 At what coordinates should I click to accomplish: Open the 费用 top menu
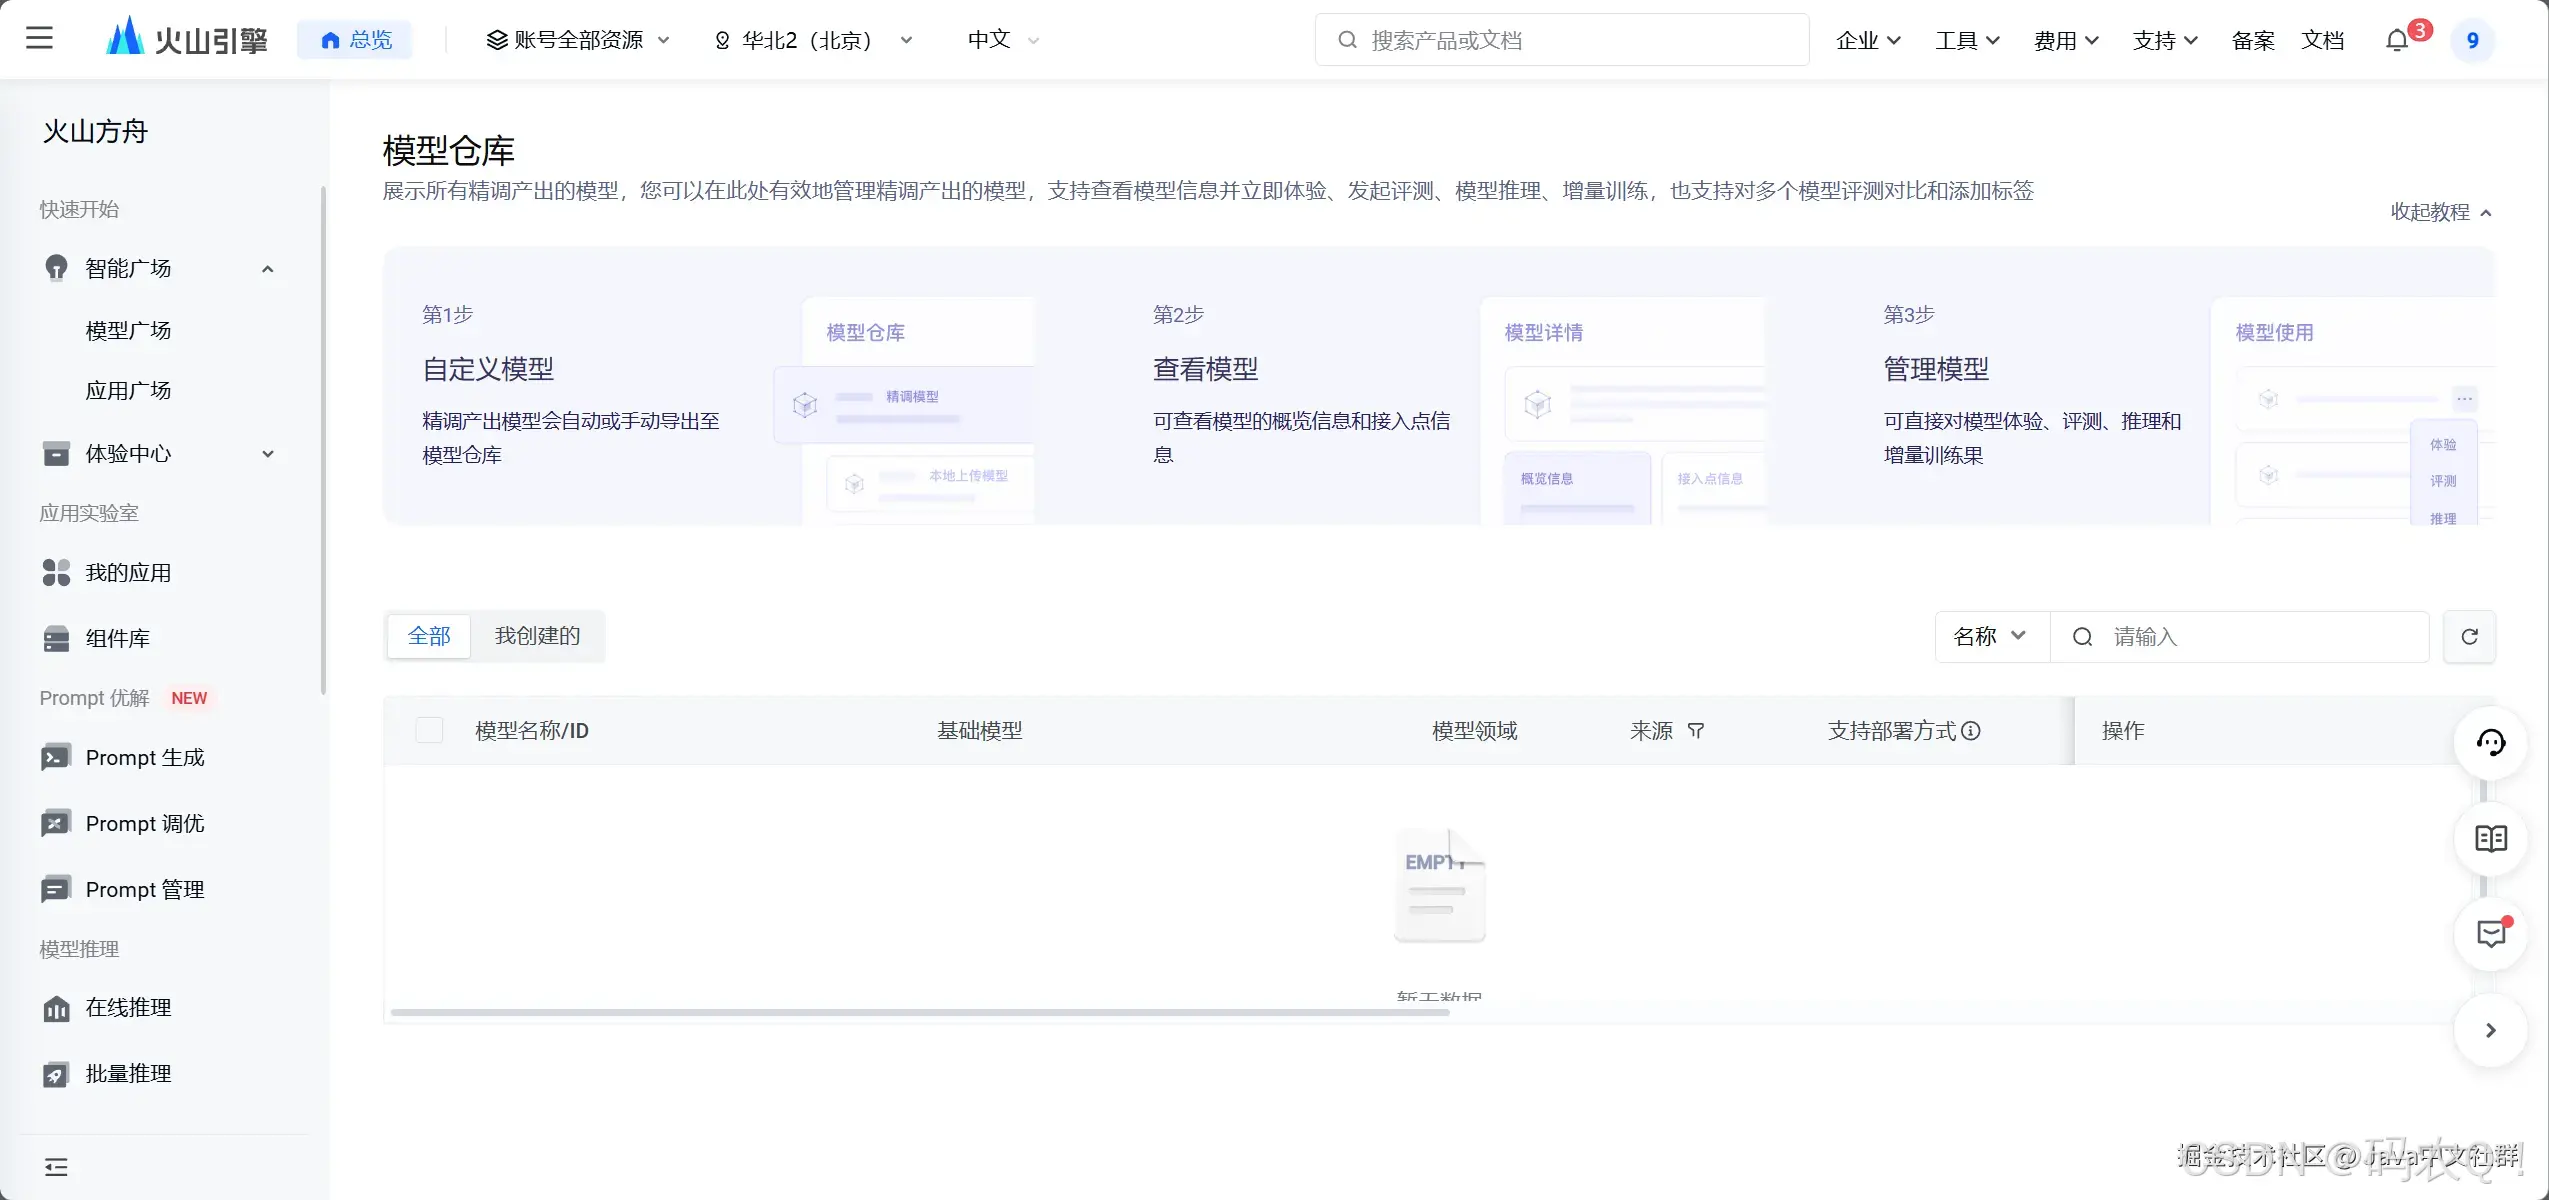pyautogui.click(x=2065, y=40)
